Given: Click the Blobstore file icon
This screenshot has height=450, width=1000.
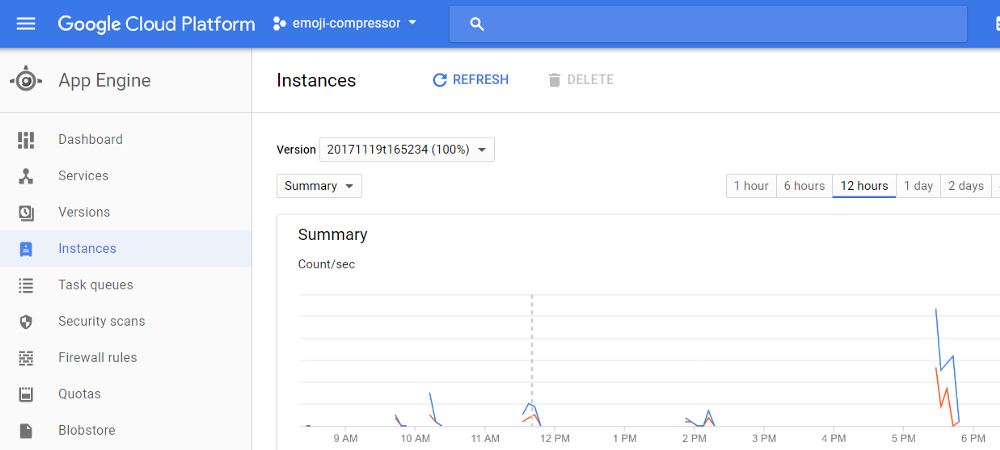Looking at the screenshot, I should point(26,430).
